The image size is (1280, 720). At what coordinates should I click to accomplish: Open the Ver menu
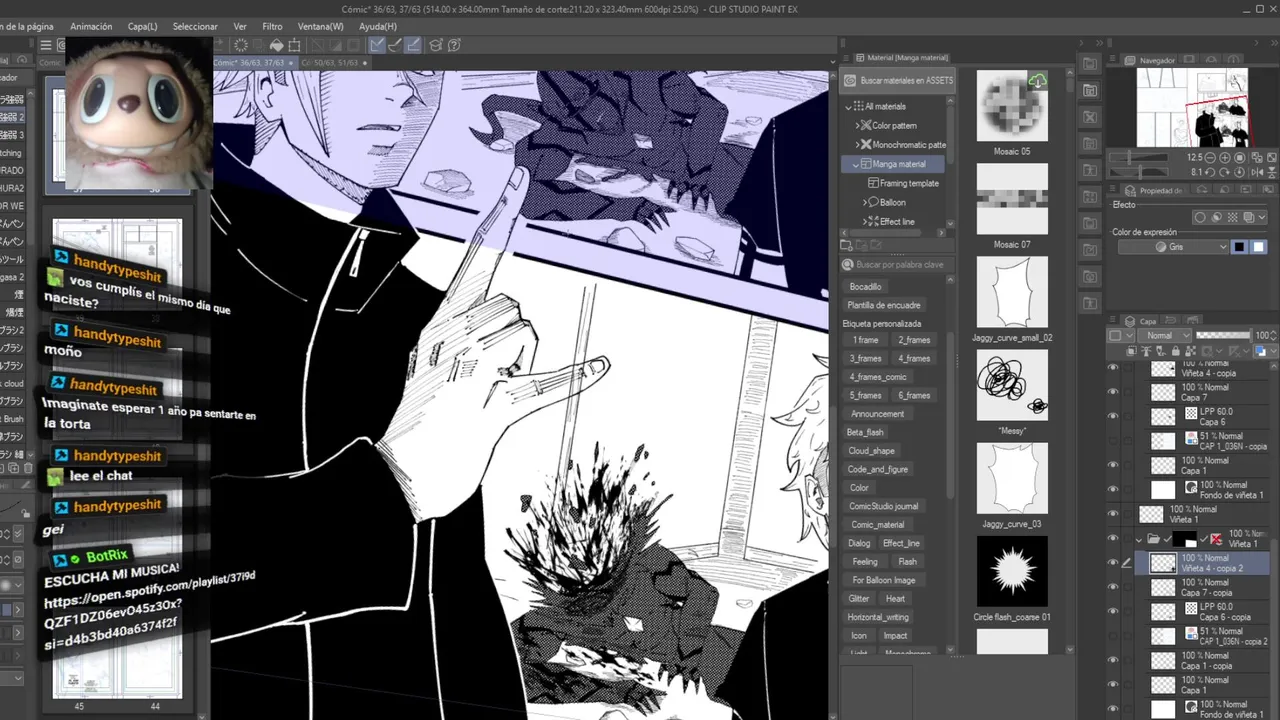point(240,27)
